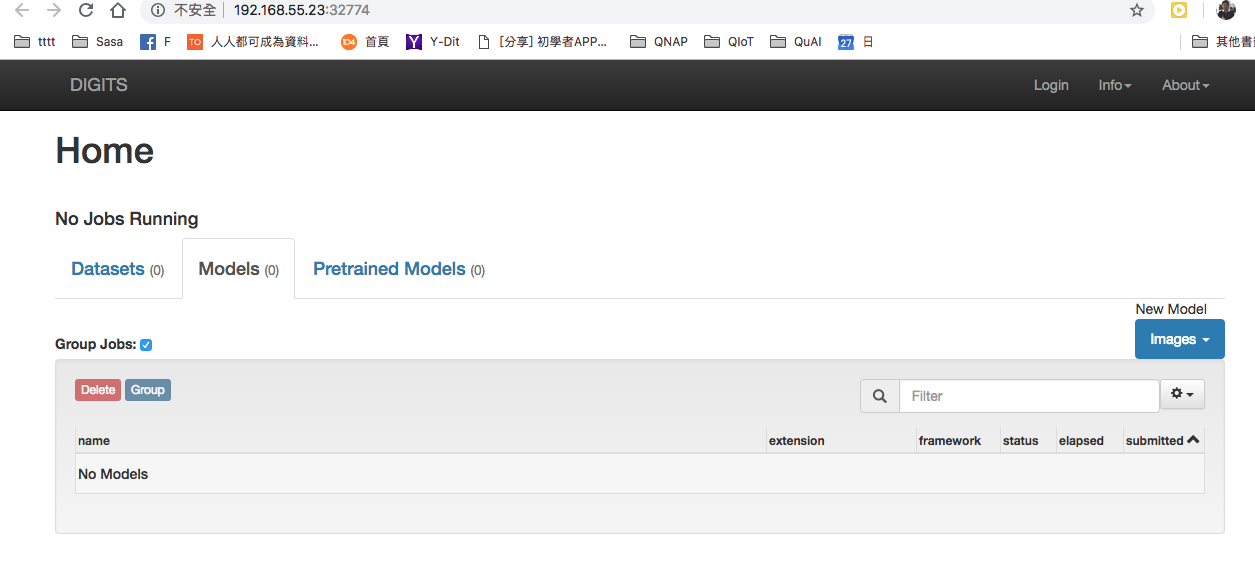Click Login in the navbar
This screenshot has width=1255, height=580.
coord(1051,85)
